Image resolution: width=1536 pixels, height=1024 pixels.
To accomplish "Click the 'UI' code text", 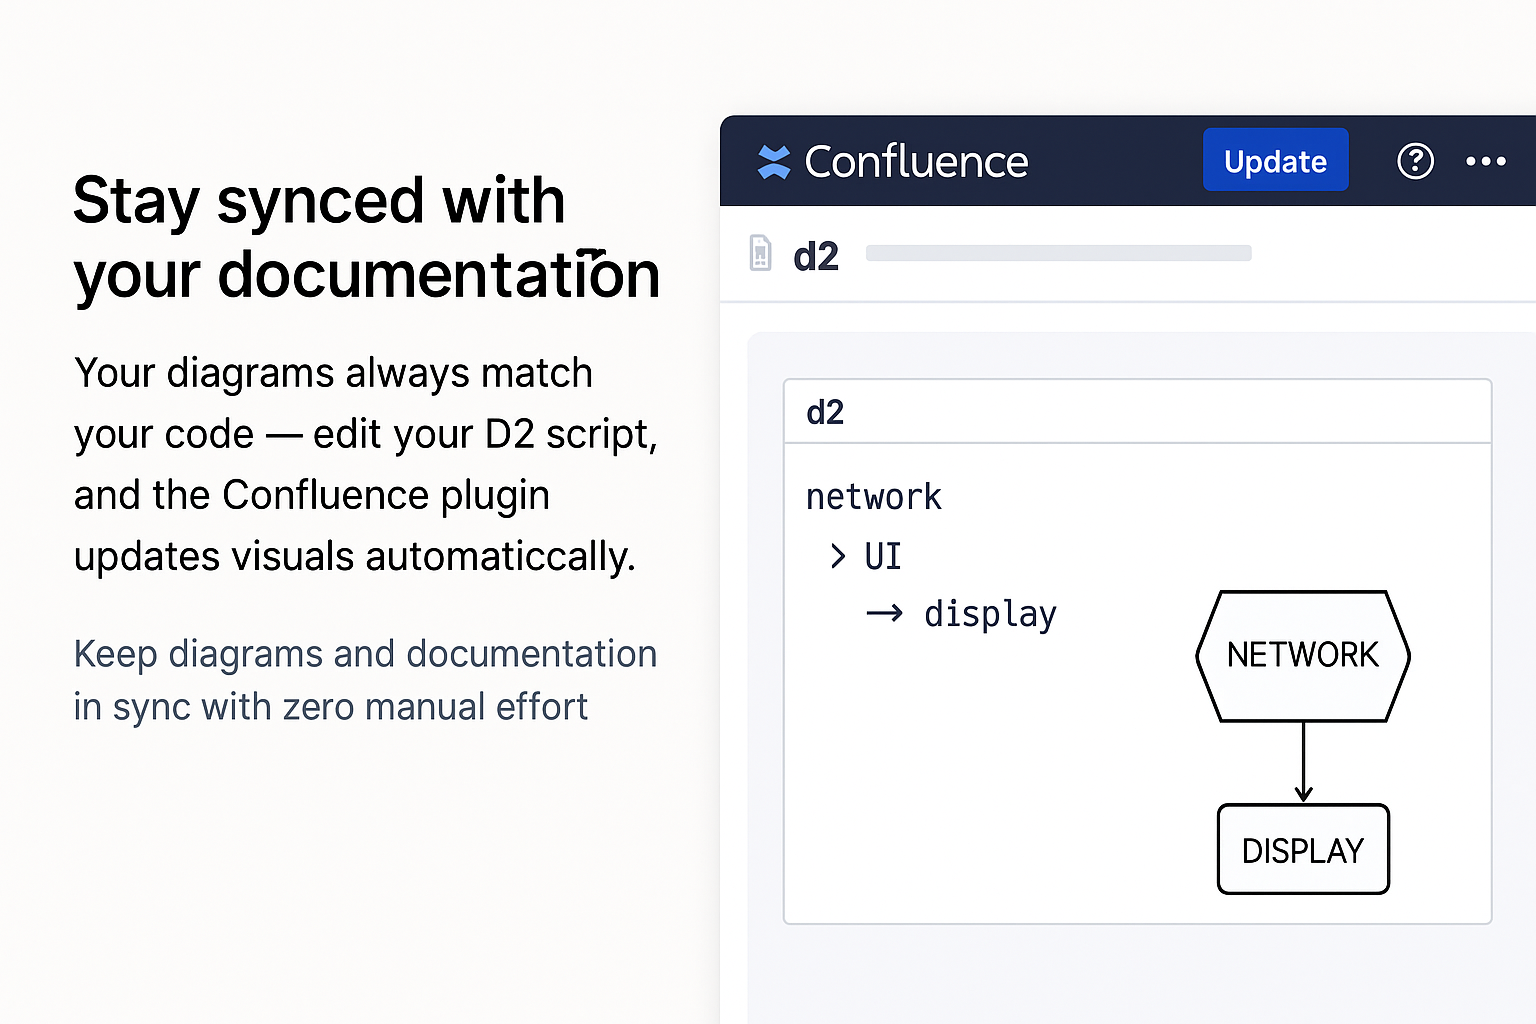I will 883,556.
